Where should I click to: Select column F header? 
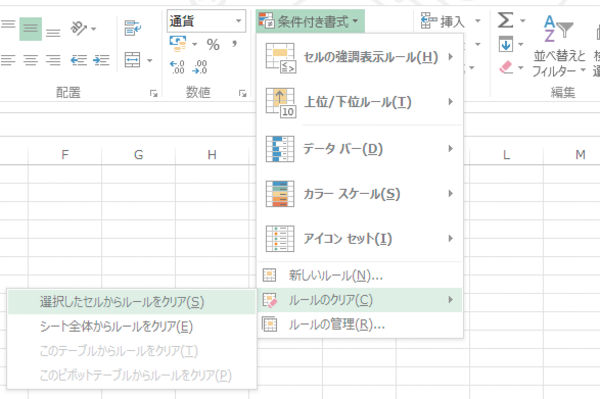tap(65, 155)
